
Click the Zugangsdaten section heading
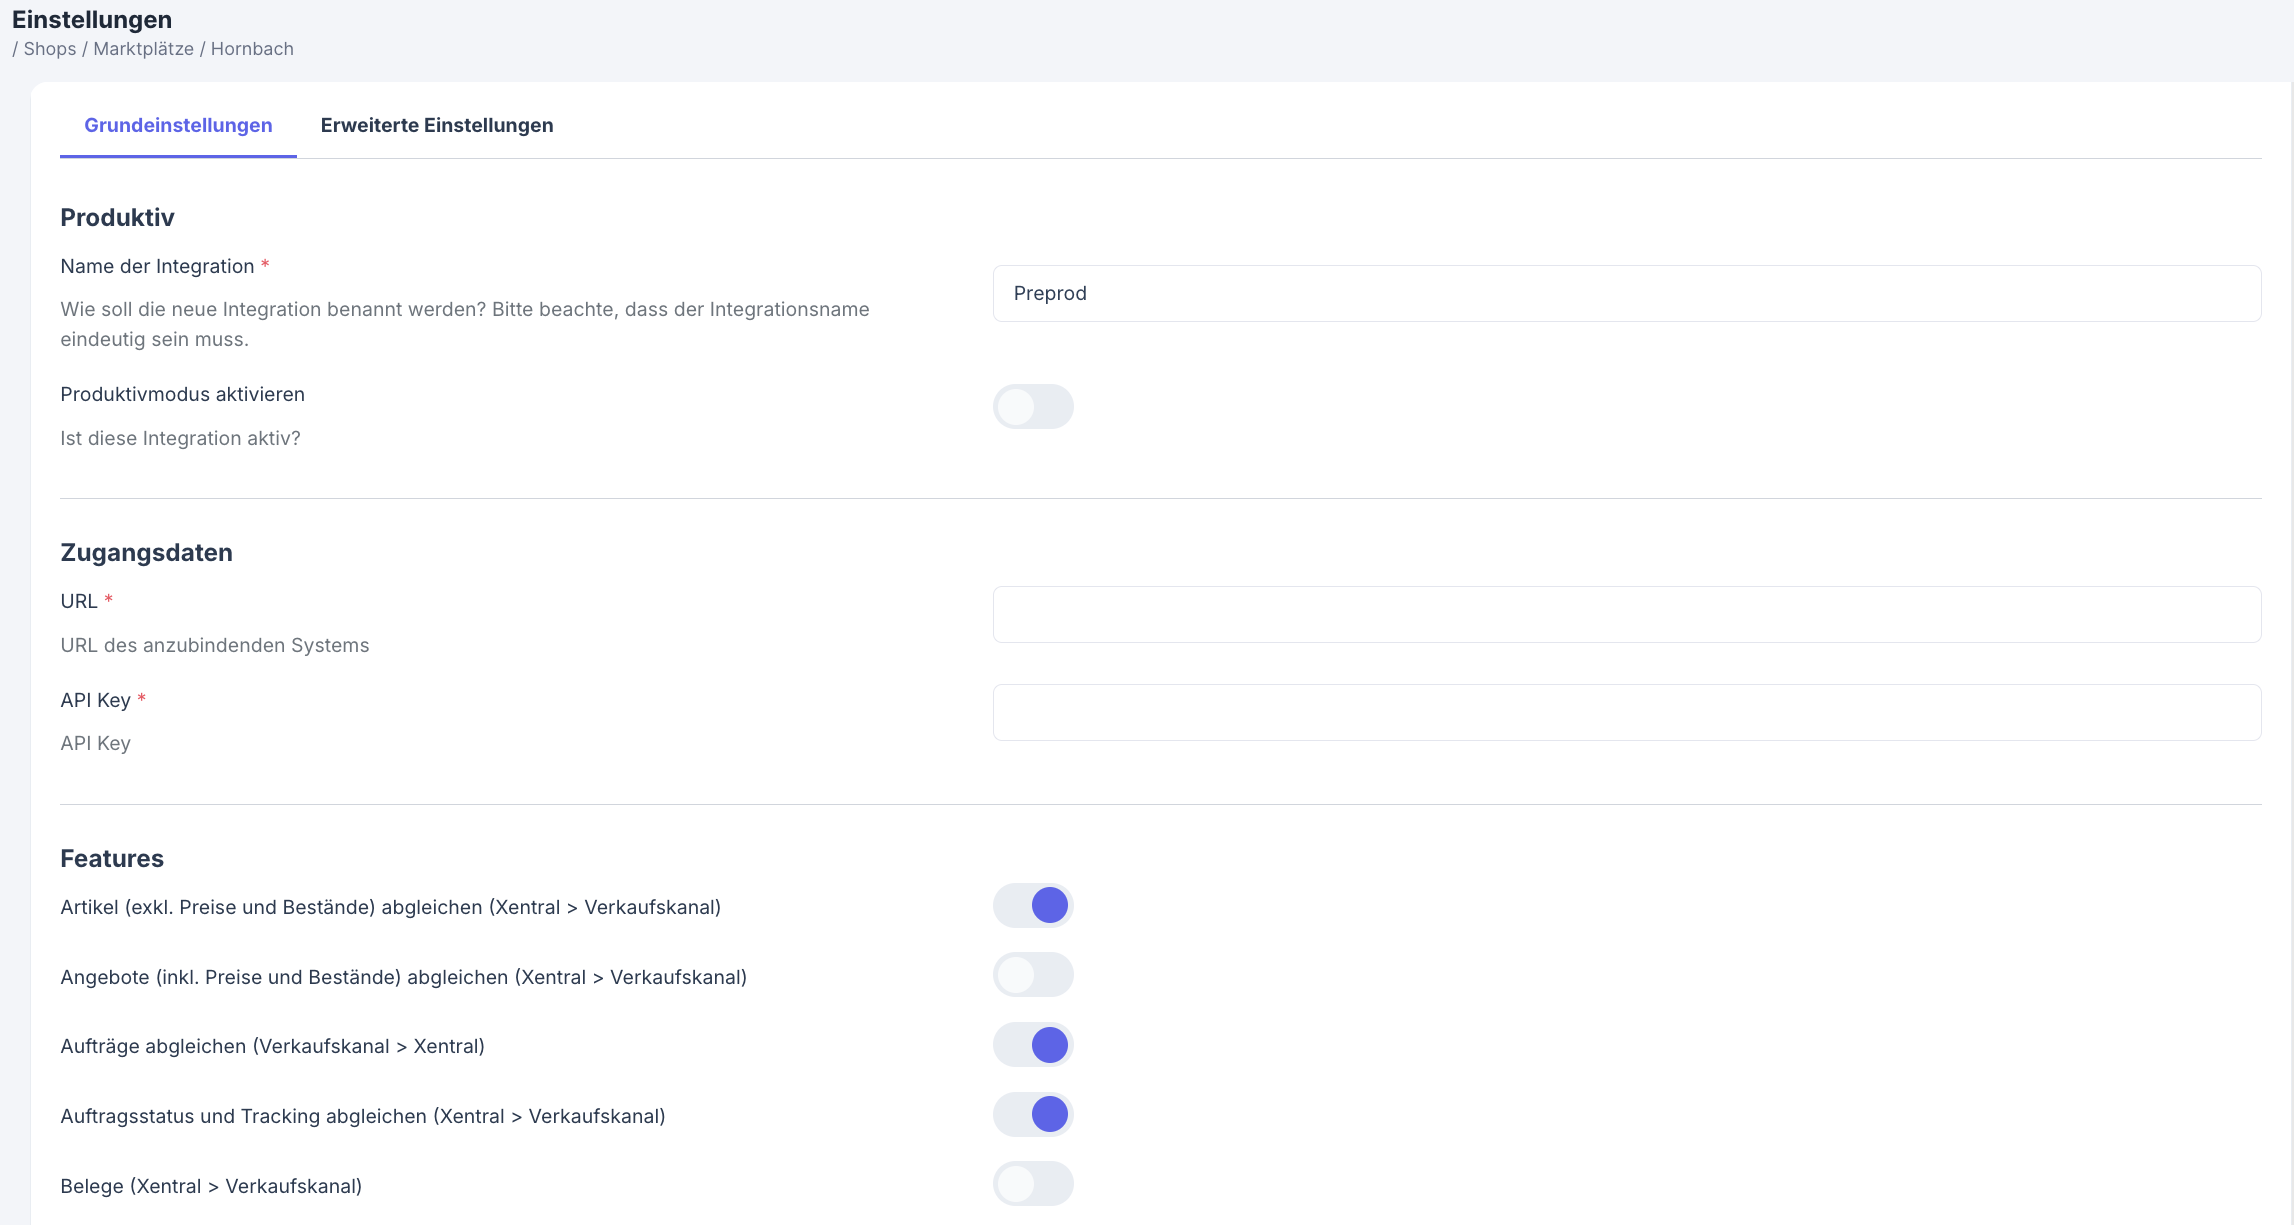[146, 552]
